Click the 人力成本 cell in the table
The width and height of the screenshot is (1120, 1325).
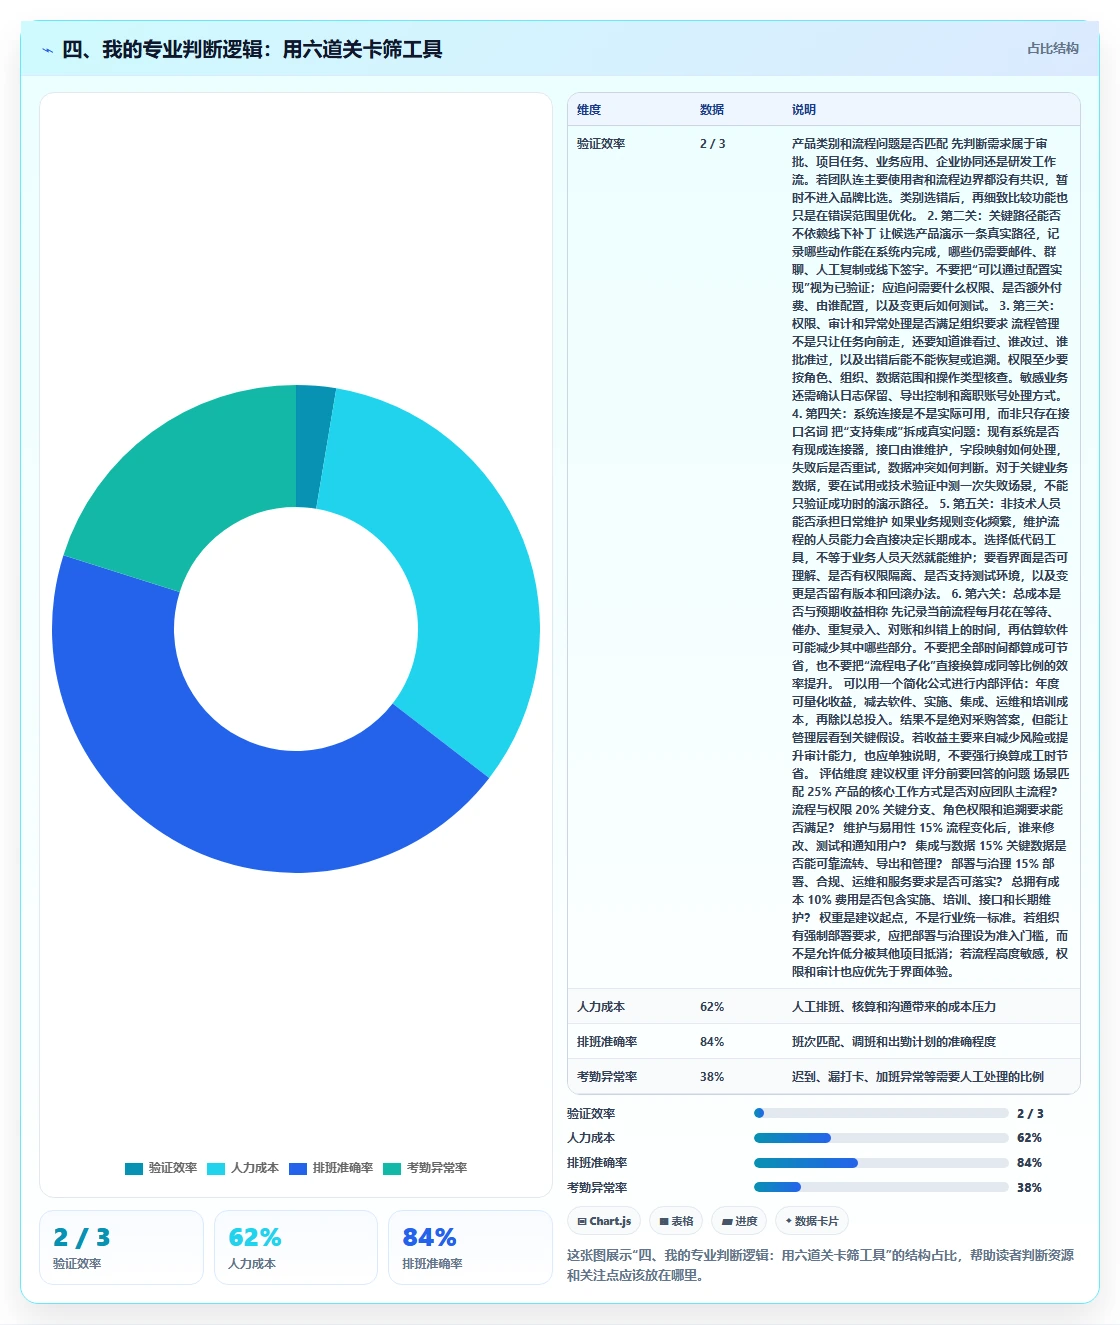(x=601, y=1007)
